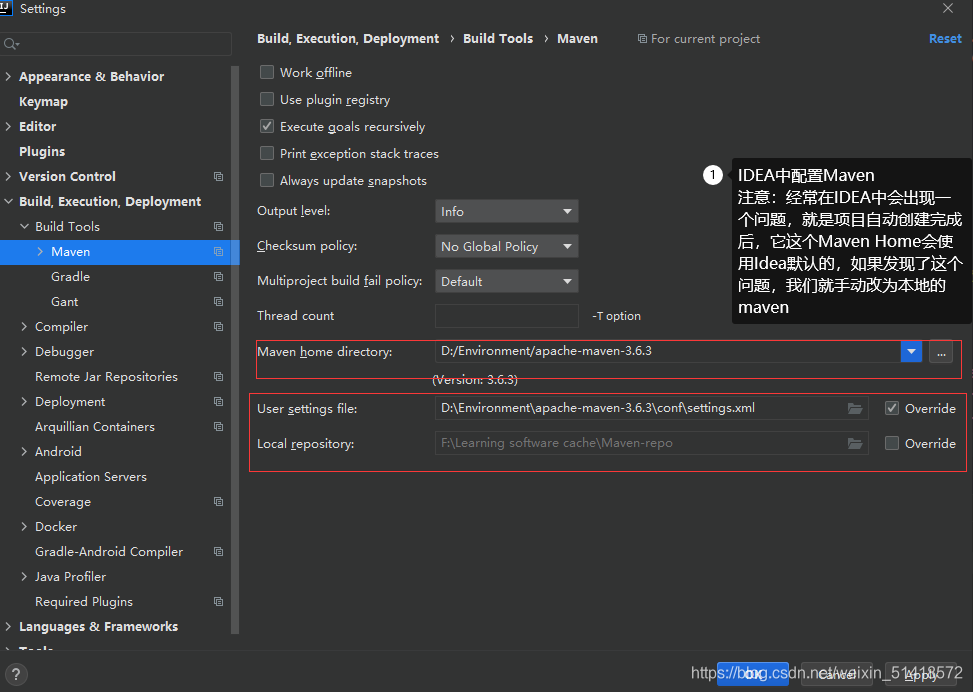The image size is (973, 692).
Task: Click the help question mark icon
Action: point(16,674)
